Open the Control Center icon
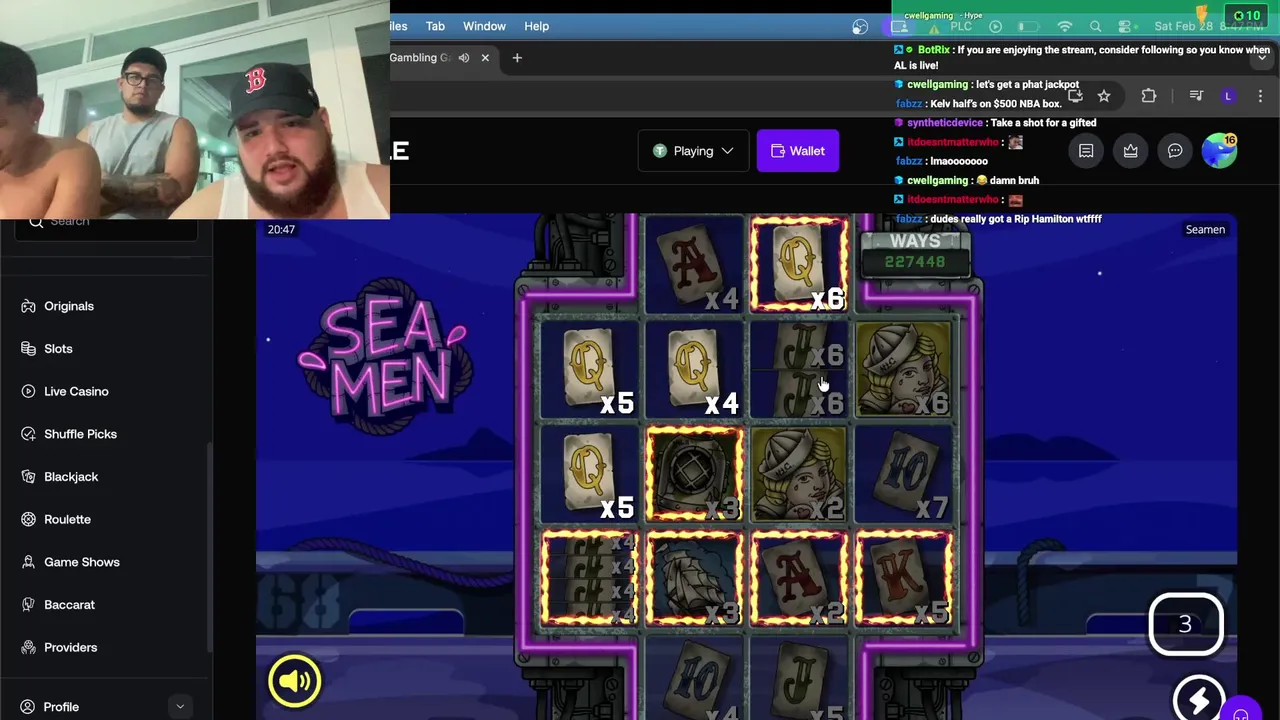This screenshot has width=1280, height=720. pos(1127,27)
